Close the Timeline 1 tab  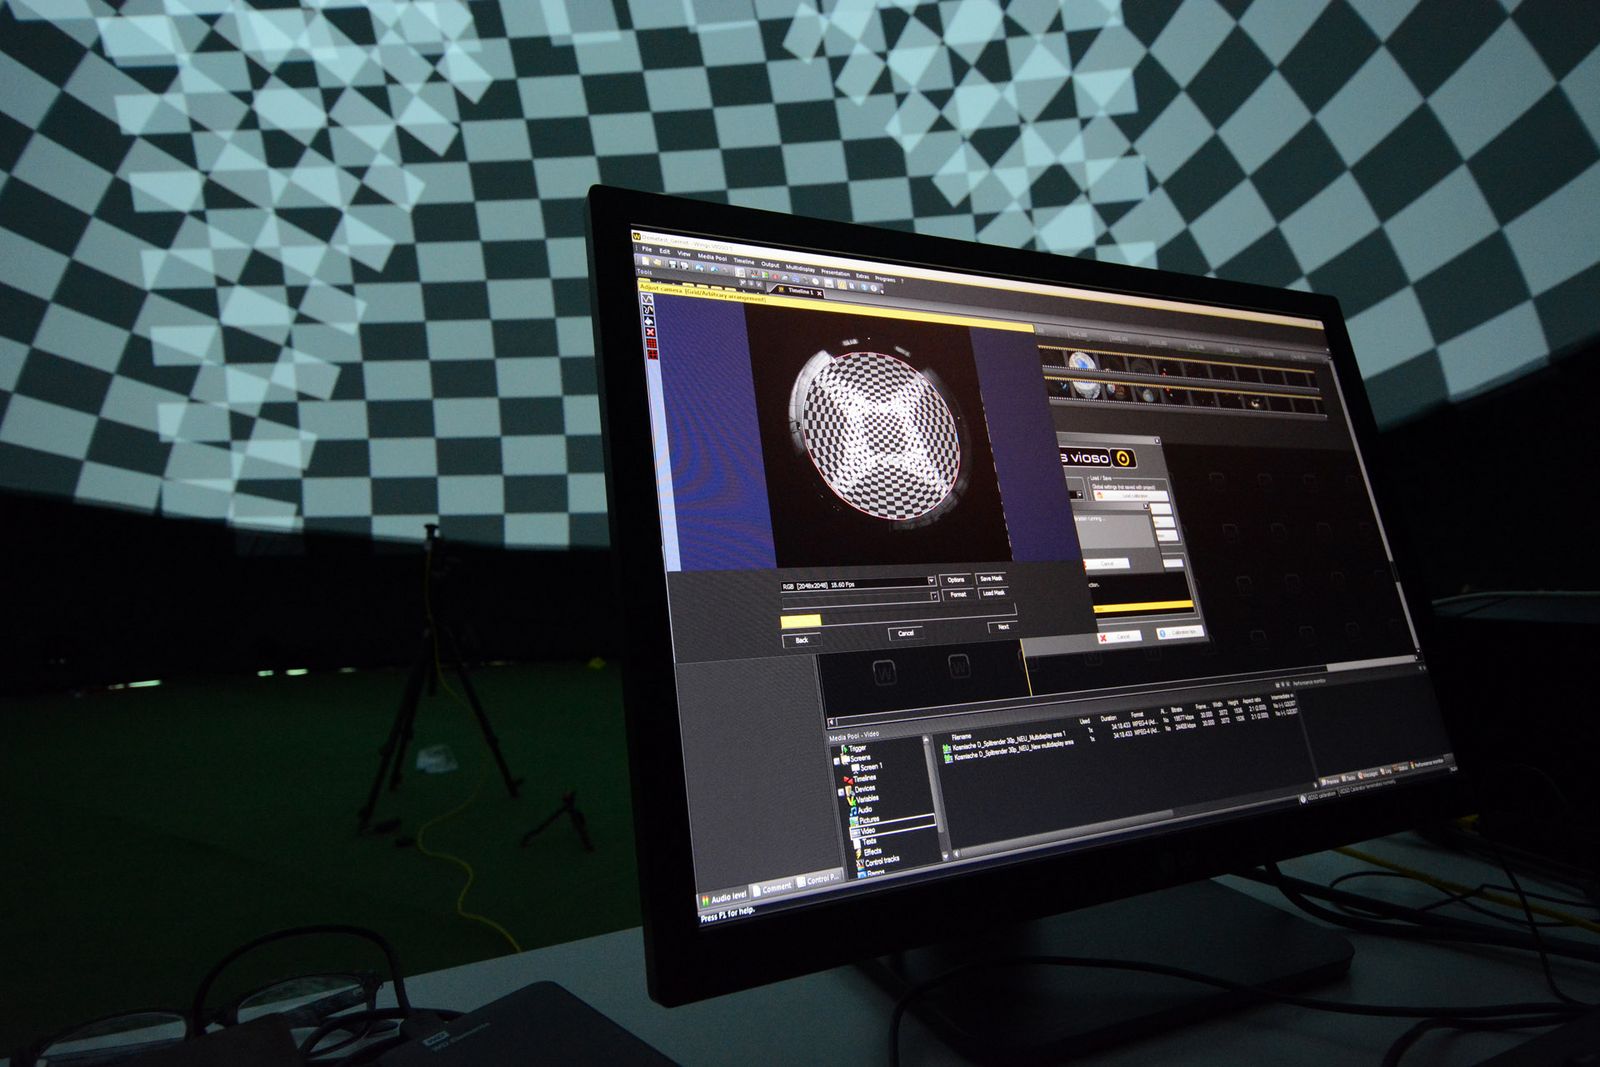pyautogui.click(x=819, y=294)
